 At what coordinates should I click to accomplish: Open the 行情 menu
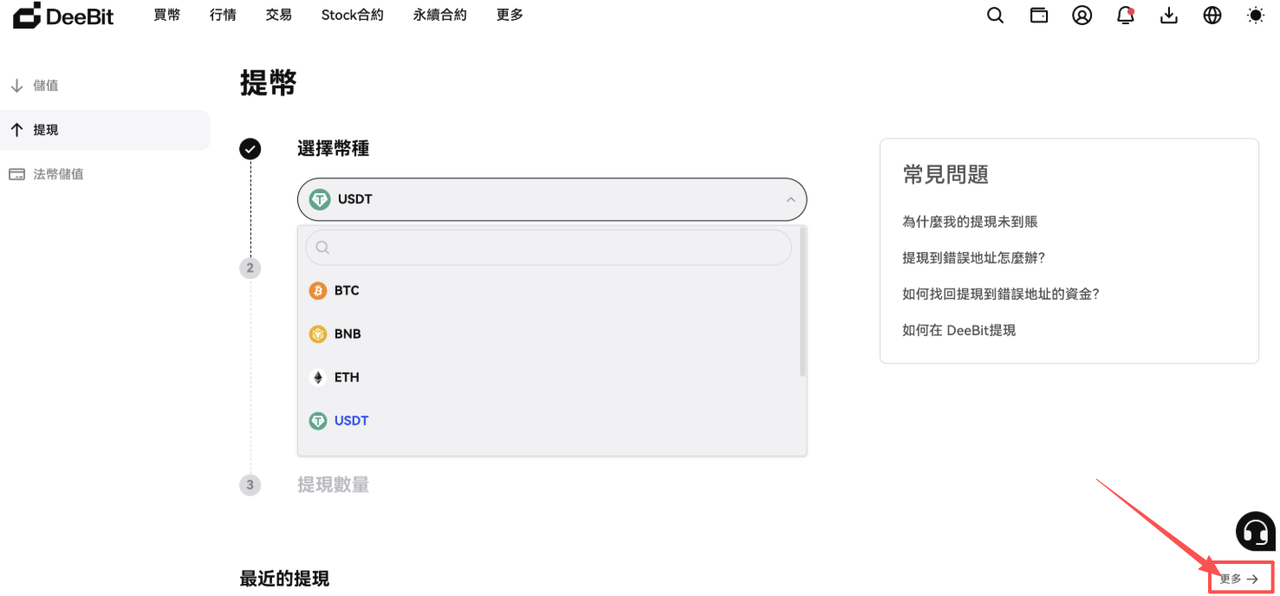[223, 15]
